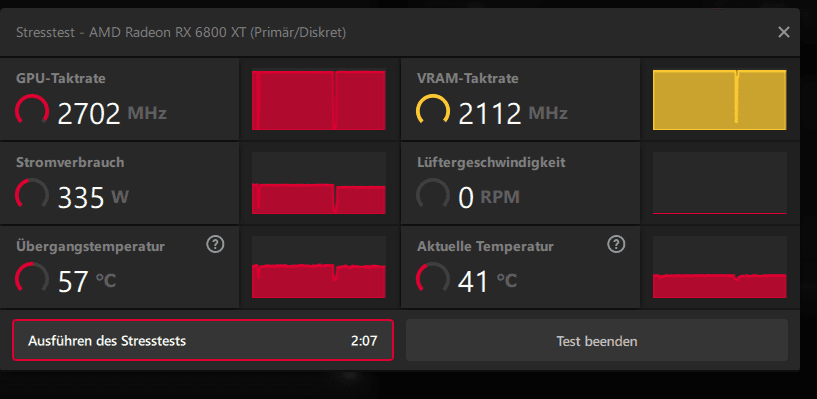The width and height of the screenshot is (817, 399).
Task: Click the Lüftergeschwindigkeit label
Action: [491, 163]
